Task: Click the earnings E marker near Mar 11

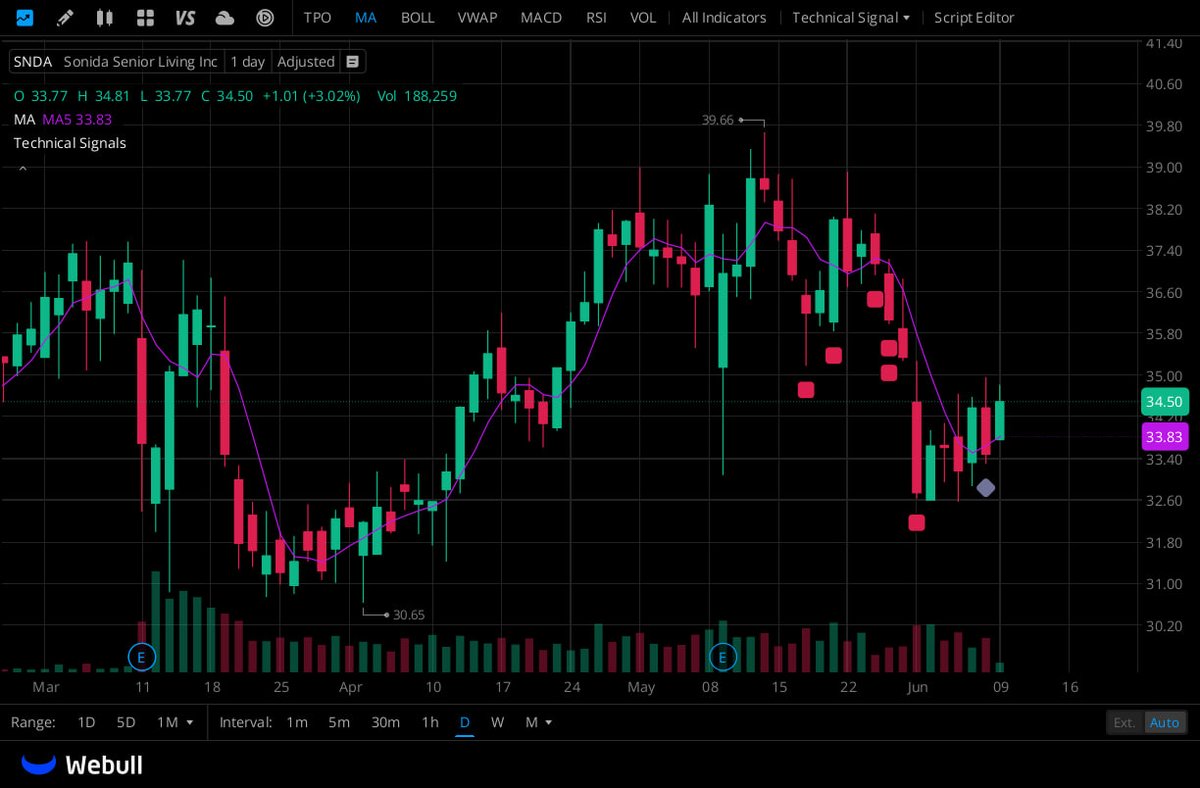Action: pos(142,657)
